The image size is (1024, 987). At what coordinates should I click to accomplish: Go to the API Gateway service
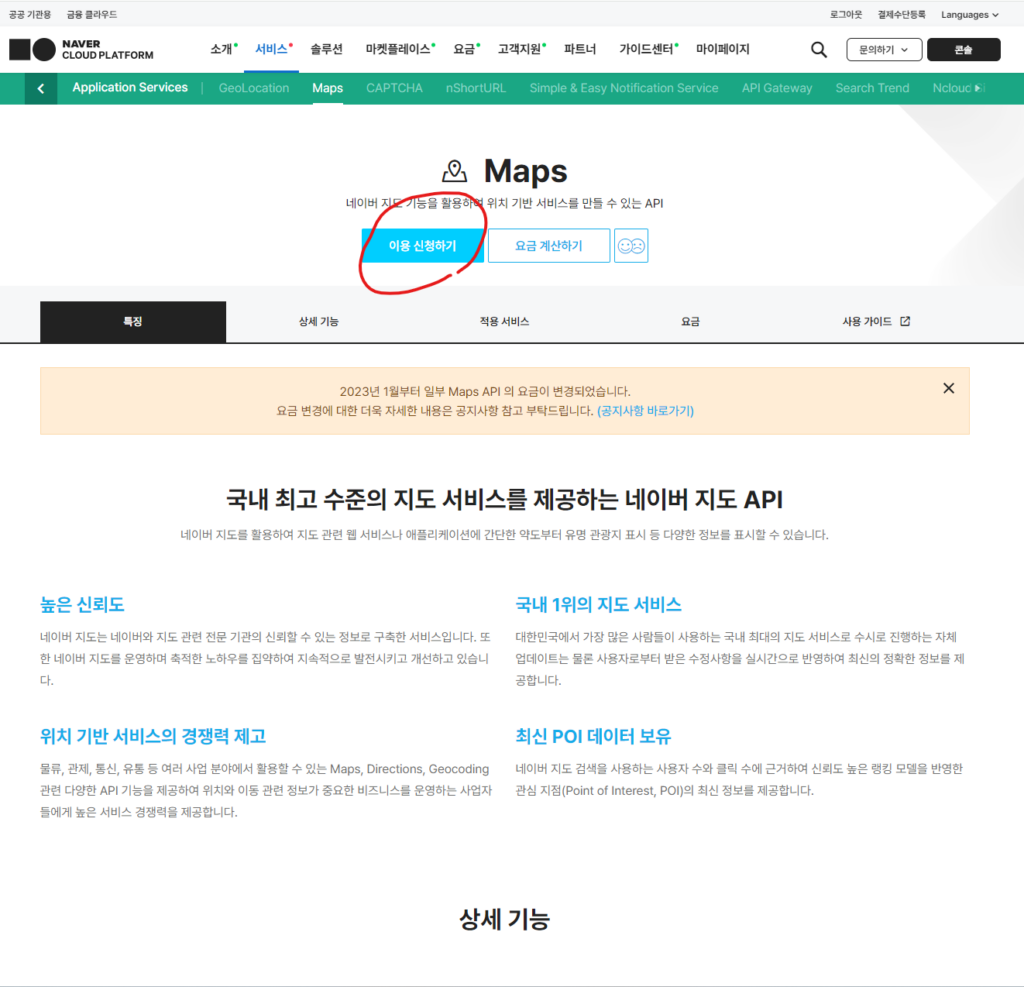776,88
